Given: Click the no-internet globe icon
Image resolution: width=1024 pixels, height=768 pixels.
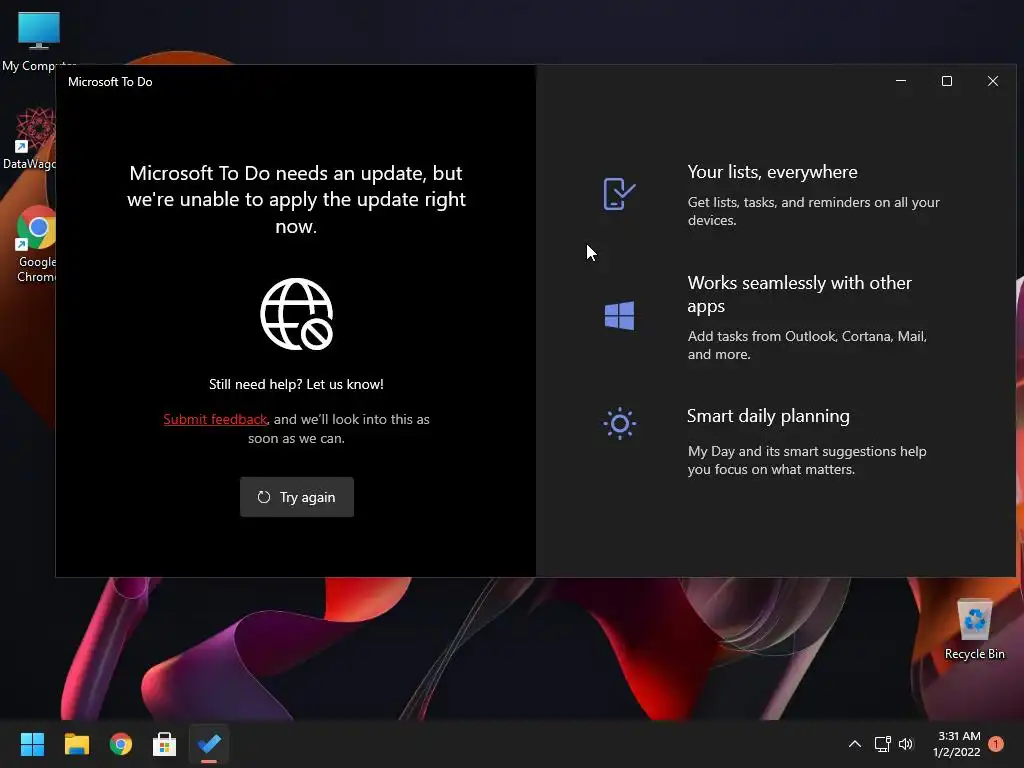Looking at the screenshot, I should [x=296, y=314].
